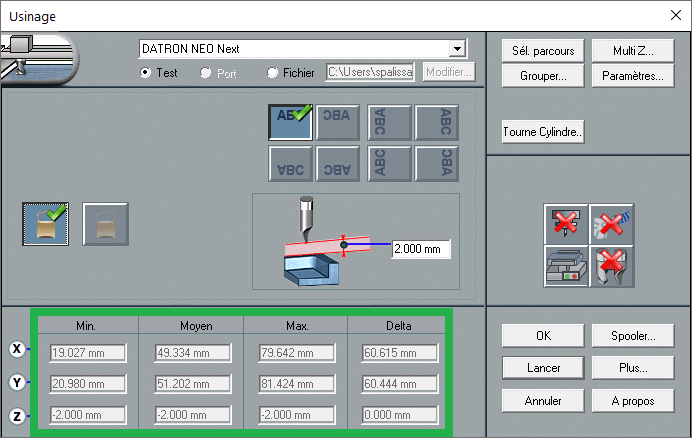Image resolution: width=692 pixels, height=438 pixels.
Task: Click the Paramètres... button
Action: (634, 76)
